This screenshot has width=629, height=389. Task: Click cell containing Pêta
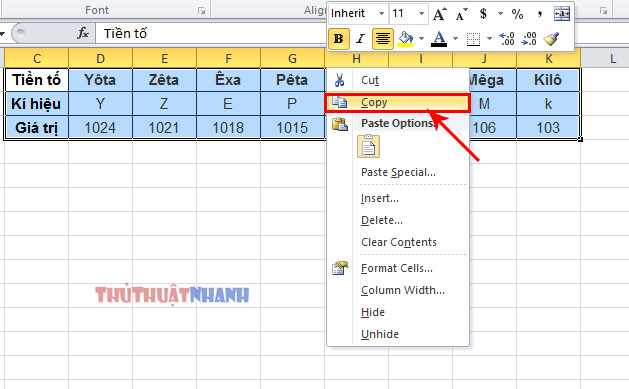(x=292, y=80)
